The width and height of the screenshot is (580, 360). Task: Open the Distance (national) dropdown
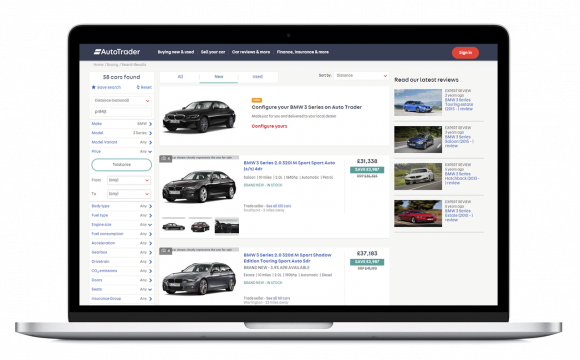point(122,101)
